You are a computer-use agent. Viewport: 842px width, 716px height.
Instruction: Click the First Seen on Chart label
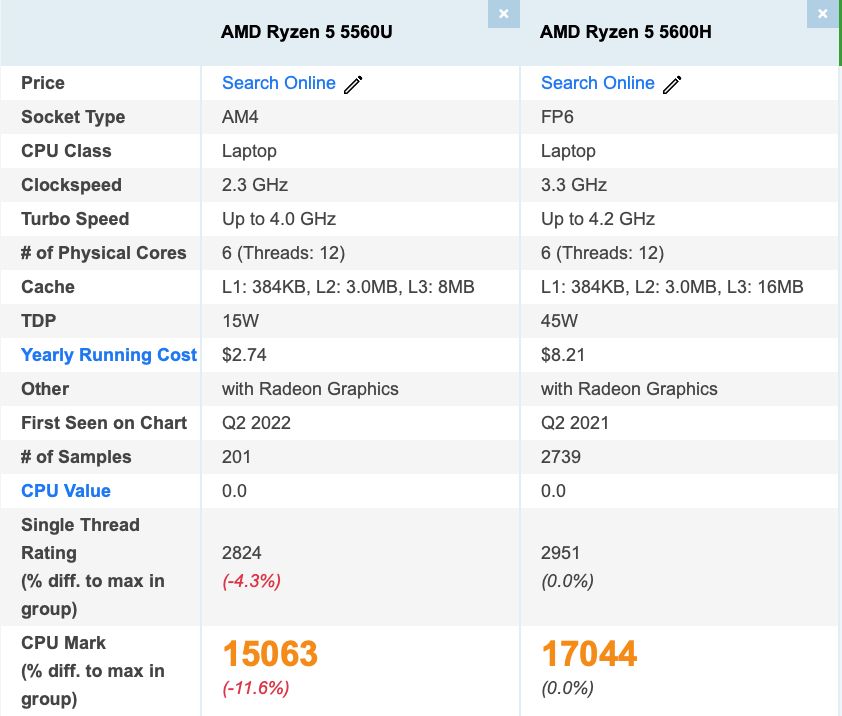click(x=104, y=423)
